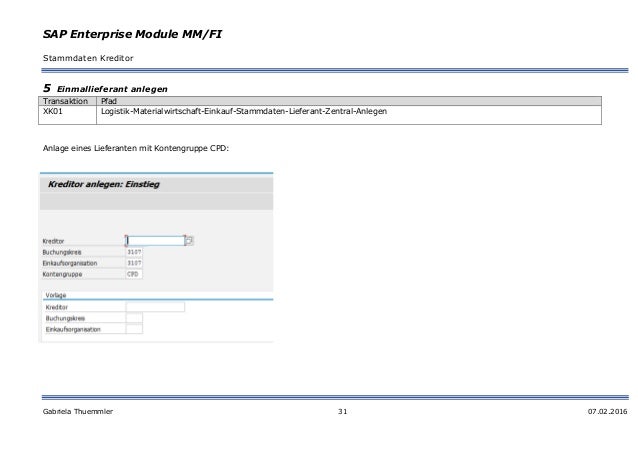Click the Kreditor input field
Image resolution: width=638 pixels, height=452 pixels.
click(155, 241)
